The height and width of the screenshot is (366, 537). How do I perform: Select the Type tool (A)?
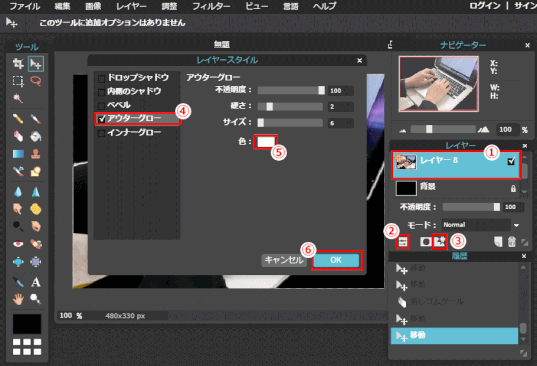[x=36, y=282]
